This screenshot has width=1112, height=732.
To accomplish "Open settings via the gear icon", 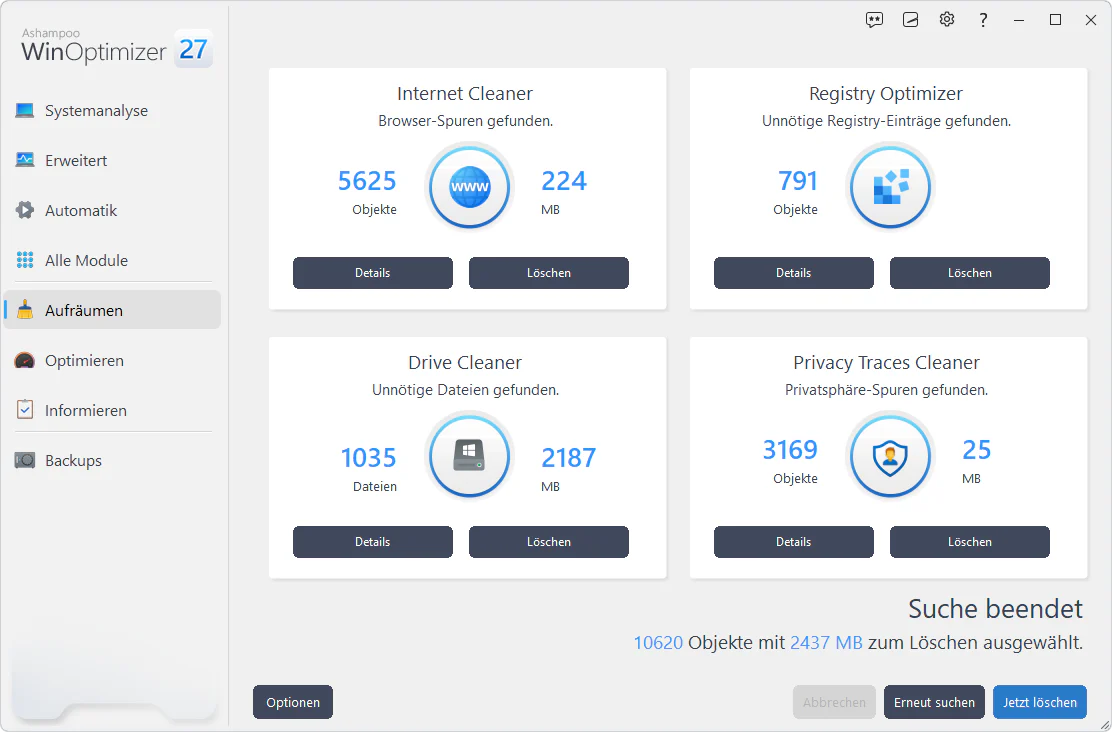I will (947, 20).
